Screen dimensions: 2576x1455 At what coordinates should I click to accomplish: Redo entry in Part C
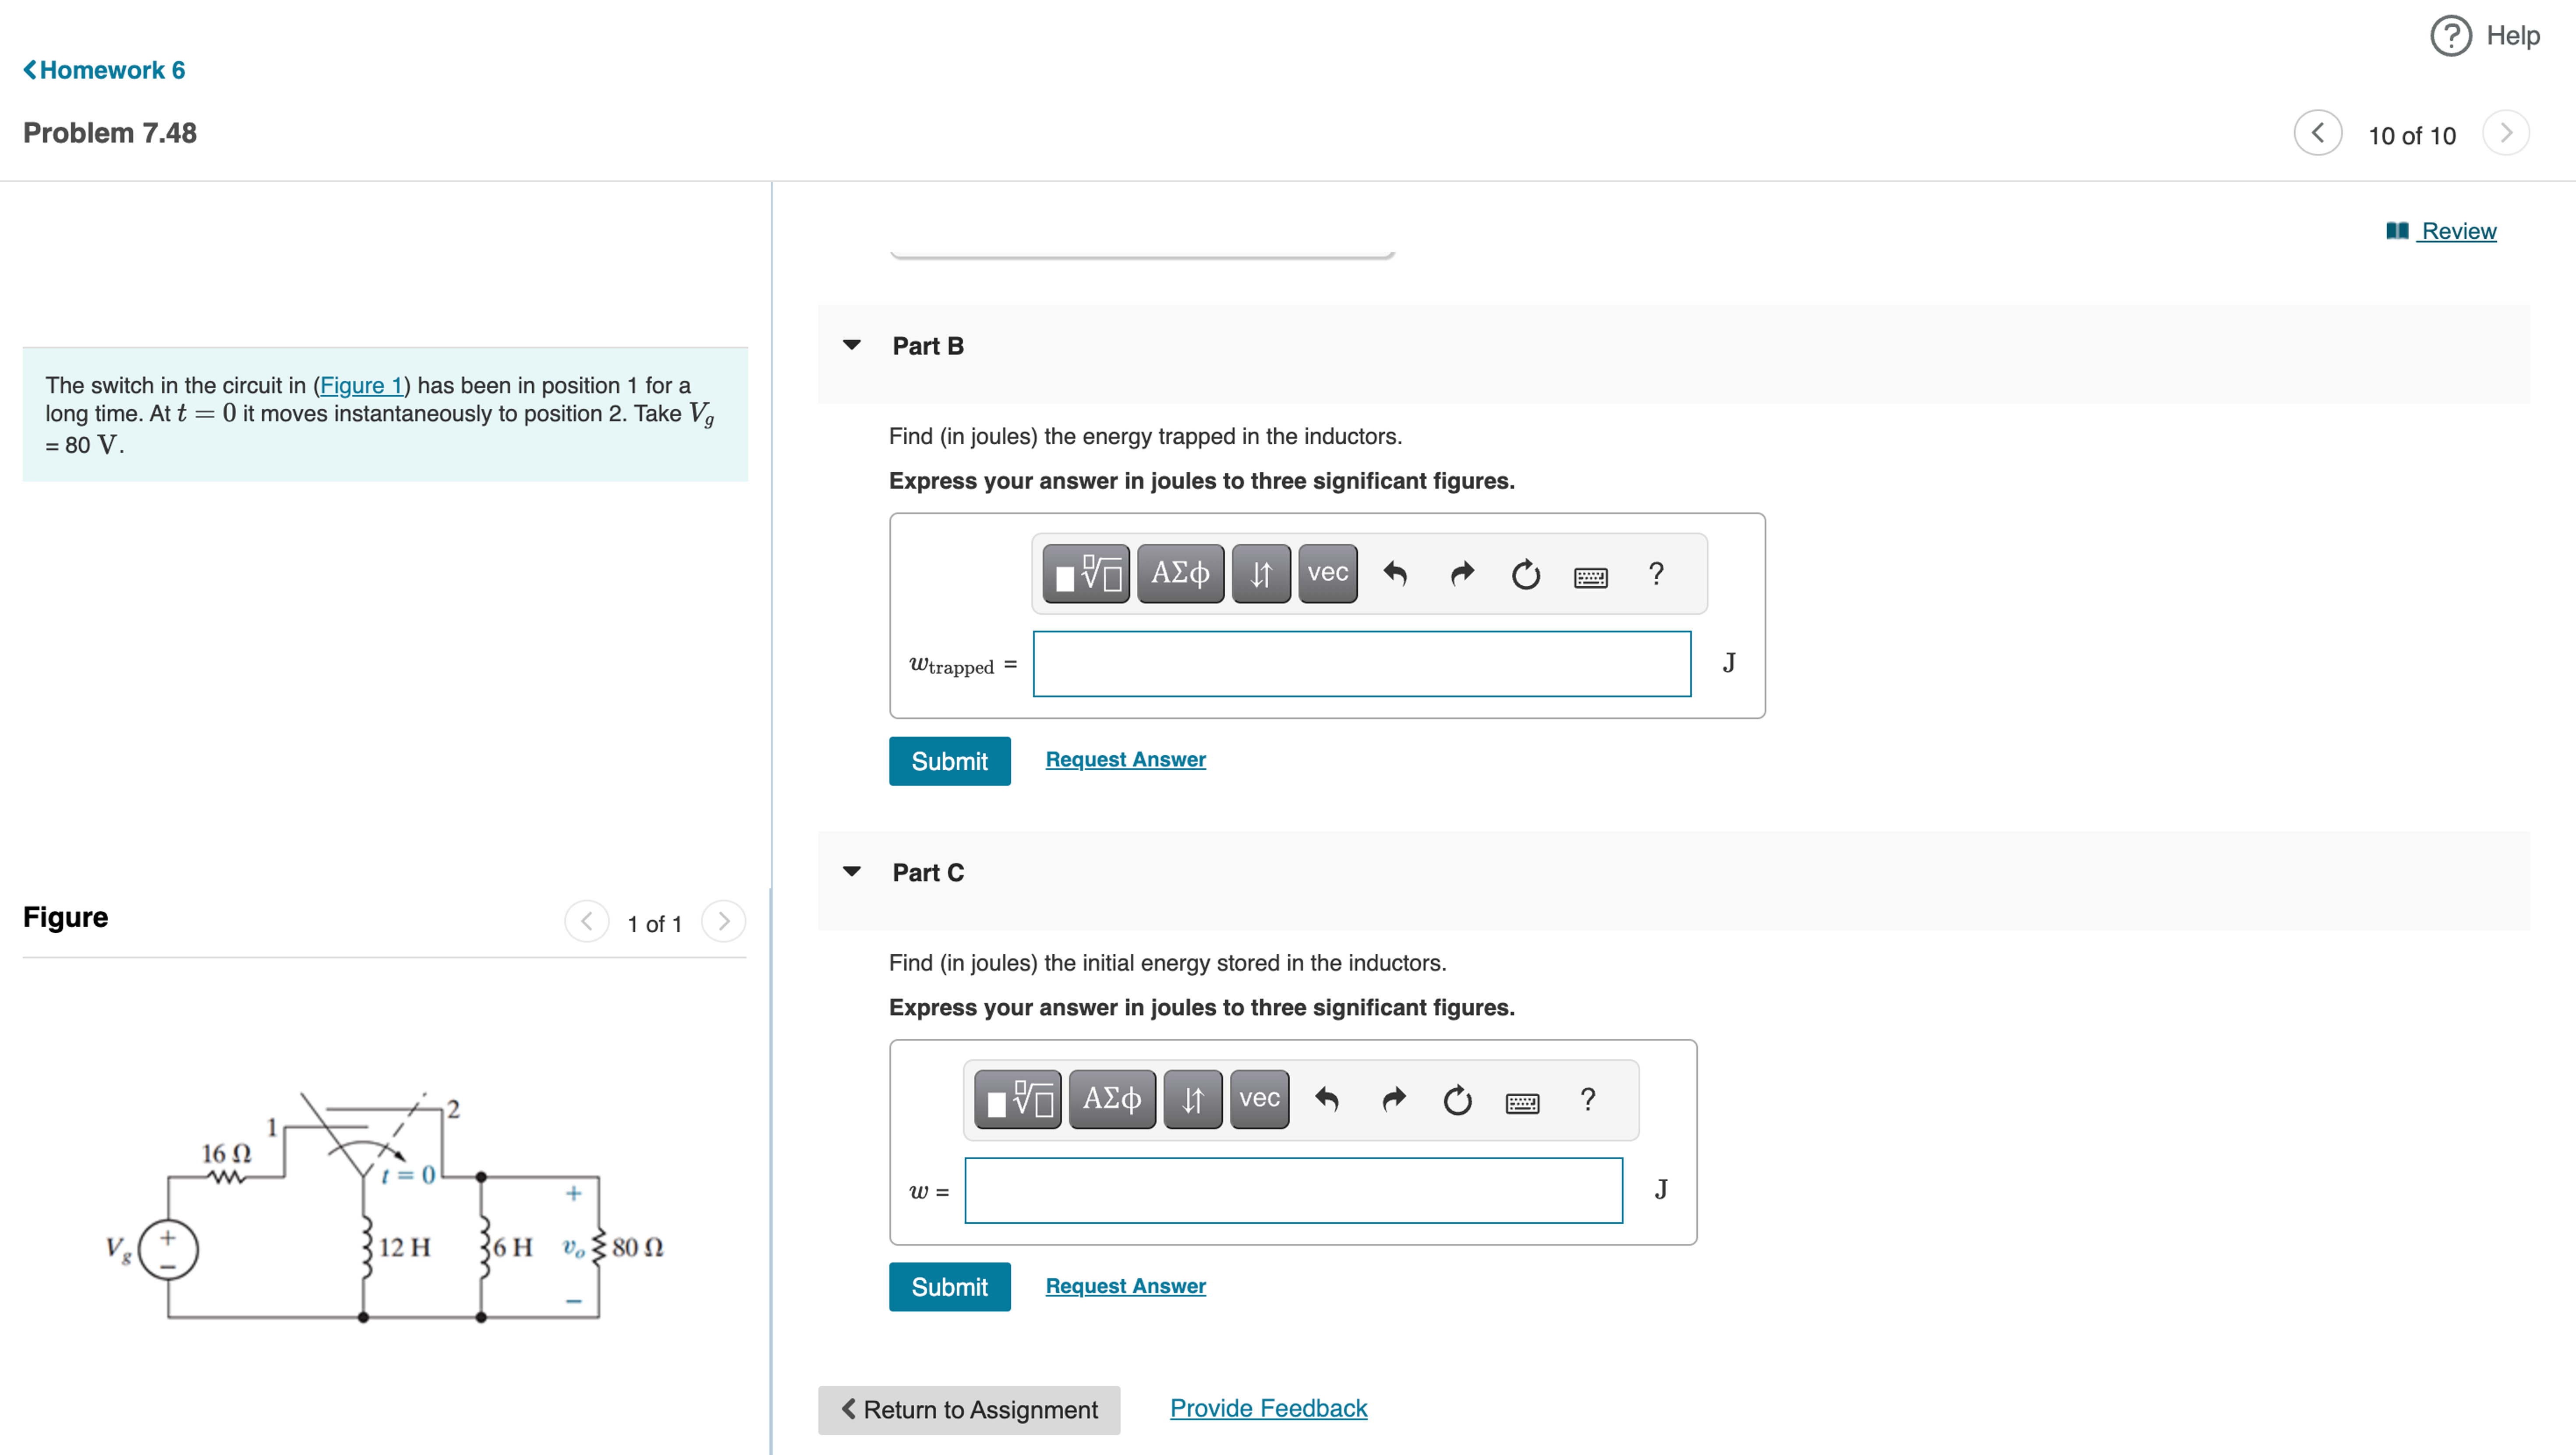(1394, 1100)
